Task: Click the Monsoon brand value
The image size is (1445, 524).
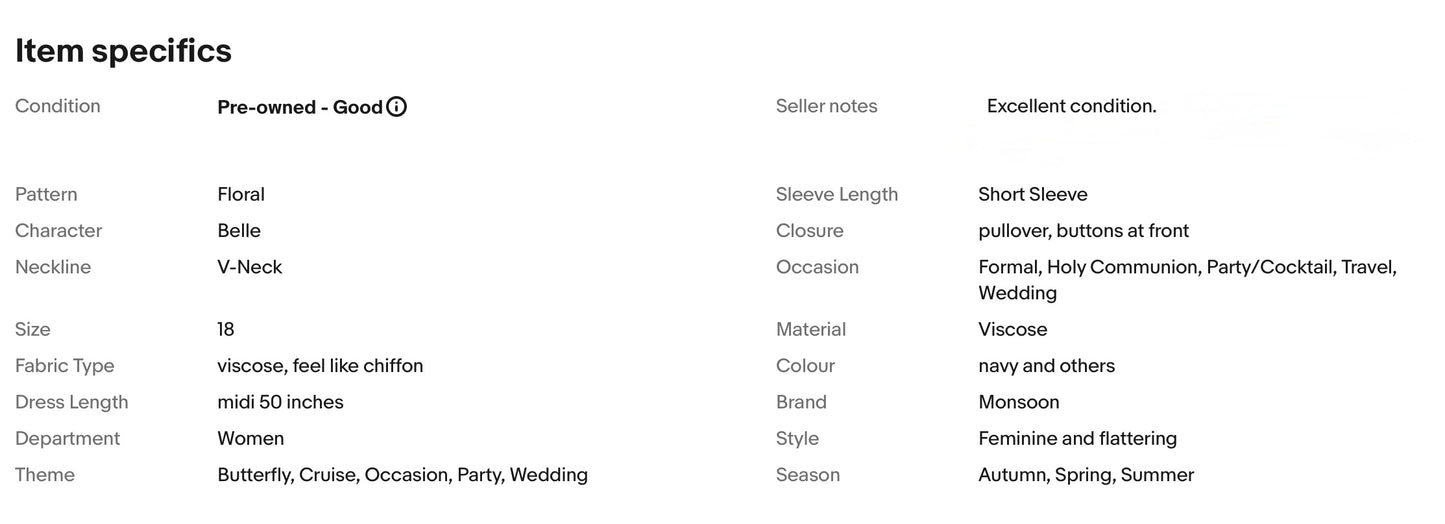Action: click(1019, 402)
